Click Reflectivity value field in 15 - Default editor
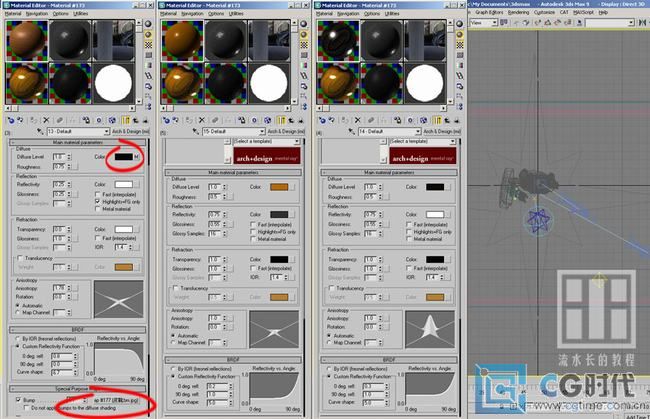Screen dimensions: 650x419 [213, 214]
